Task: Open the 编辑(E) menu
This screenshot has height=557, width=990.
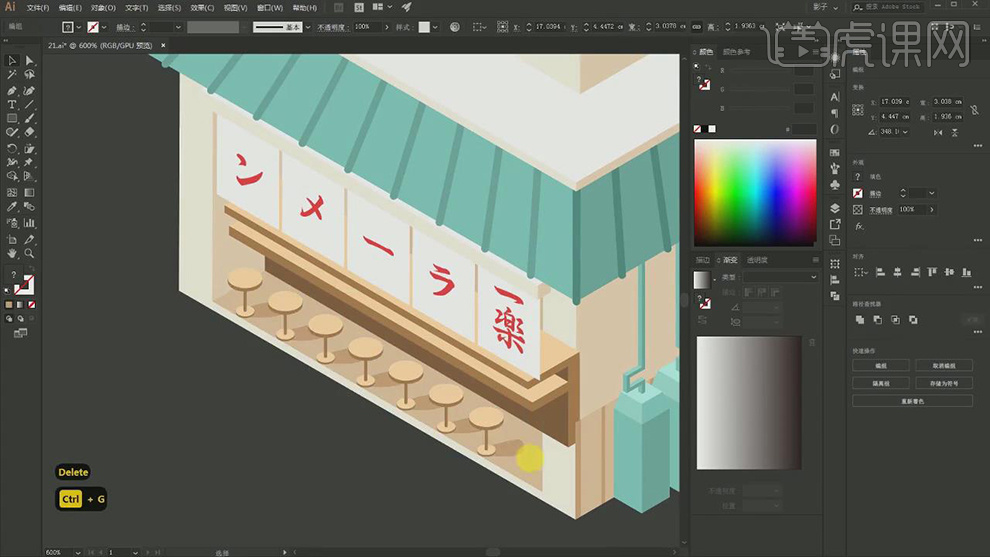Action: click(69, 8)
